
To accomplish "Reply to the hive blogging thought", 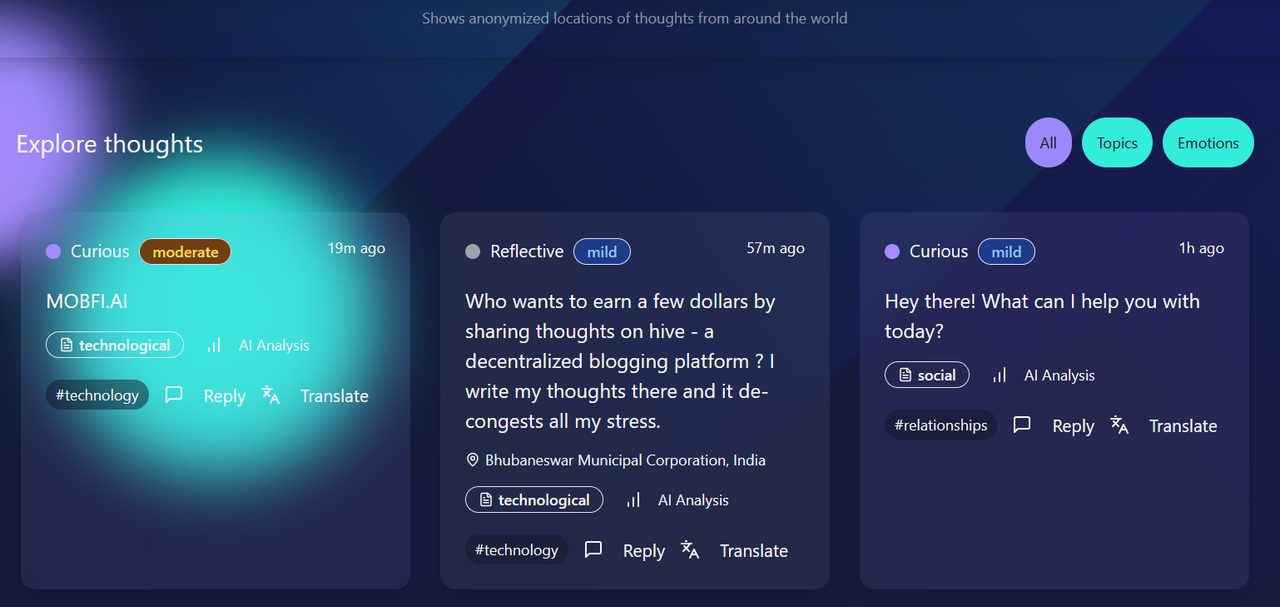I will tap(644, 551).
